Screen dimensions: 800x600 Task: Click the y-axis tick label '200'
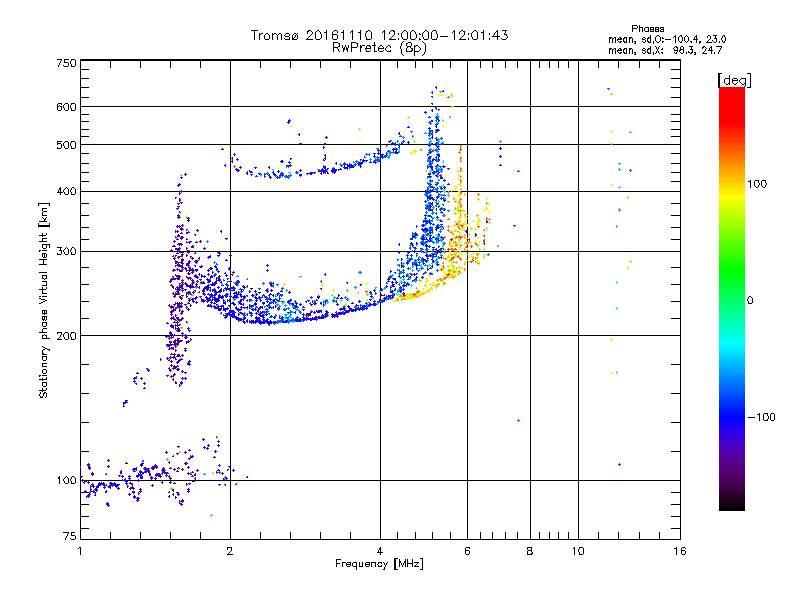tap(66, 336)
